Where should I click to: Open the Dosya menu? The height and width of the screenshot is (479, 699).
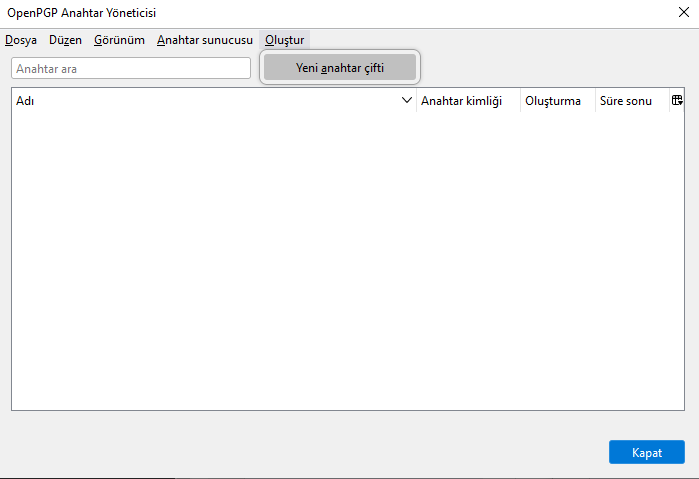(x=21, y=40)
